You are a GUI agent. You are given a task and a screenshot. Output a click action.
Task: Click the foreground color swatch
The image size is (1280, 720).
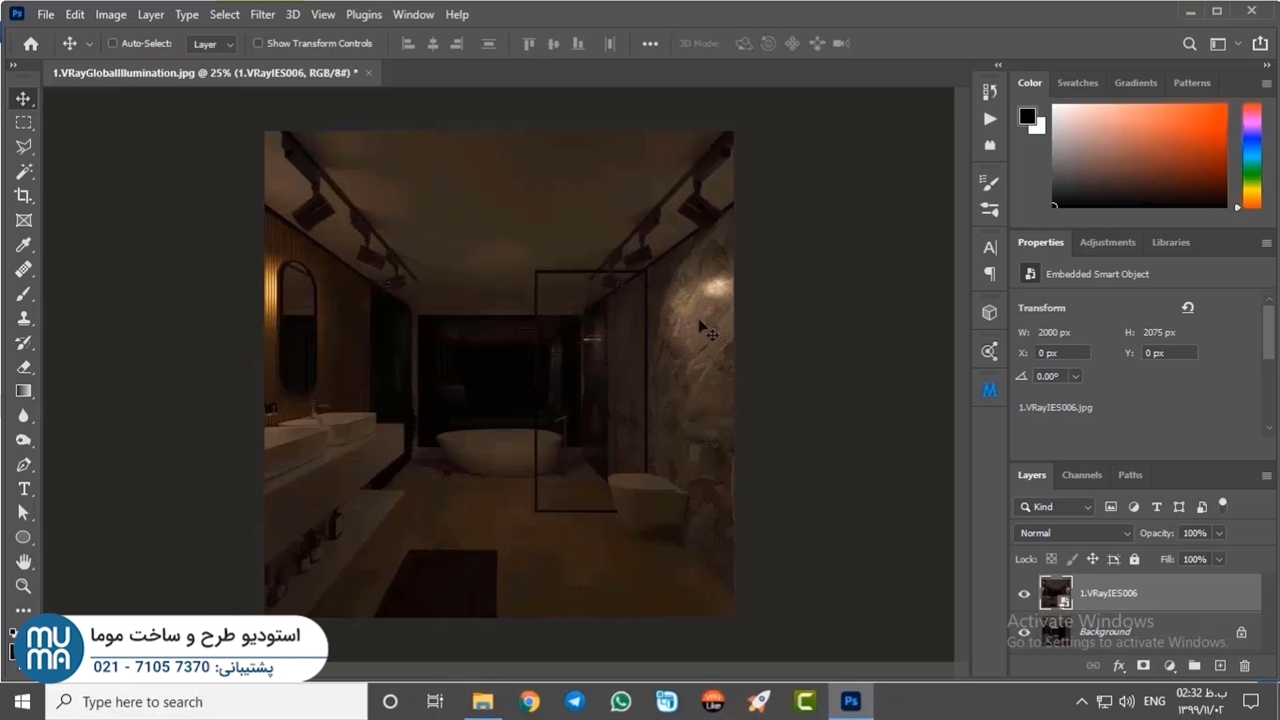[x=1027, y=116]
